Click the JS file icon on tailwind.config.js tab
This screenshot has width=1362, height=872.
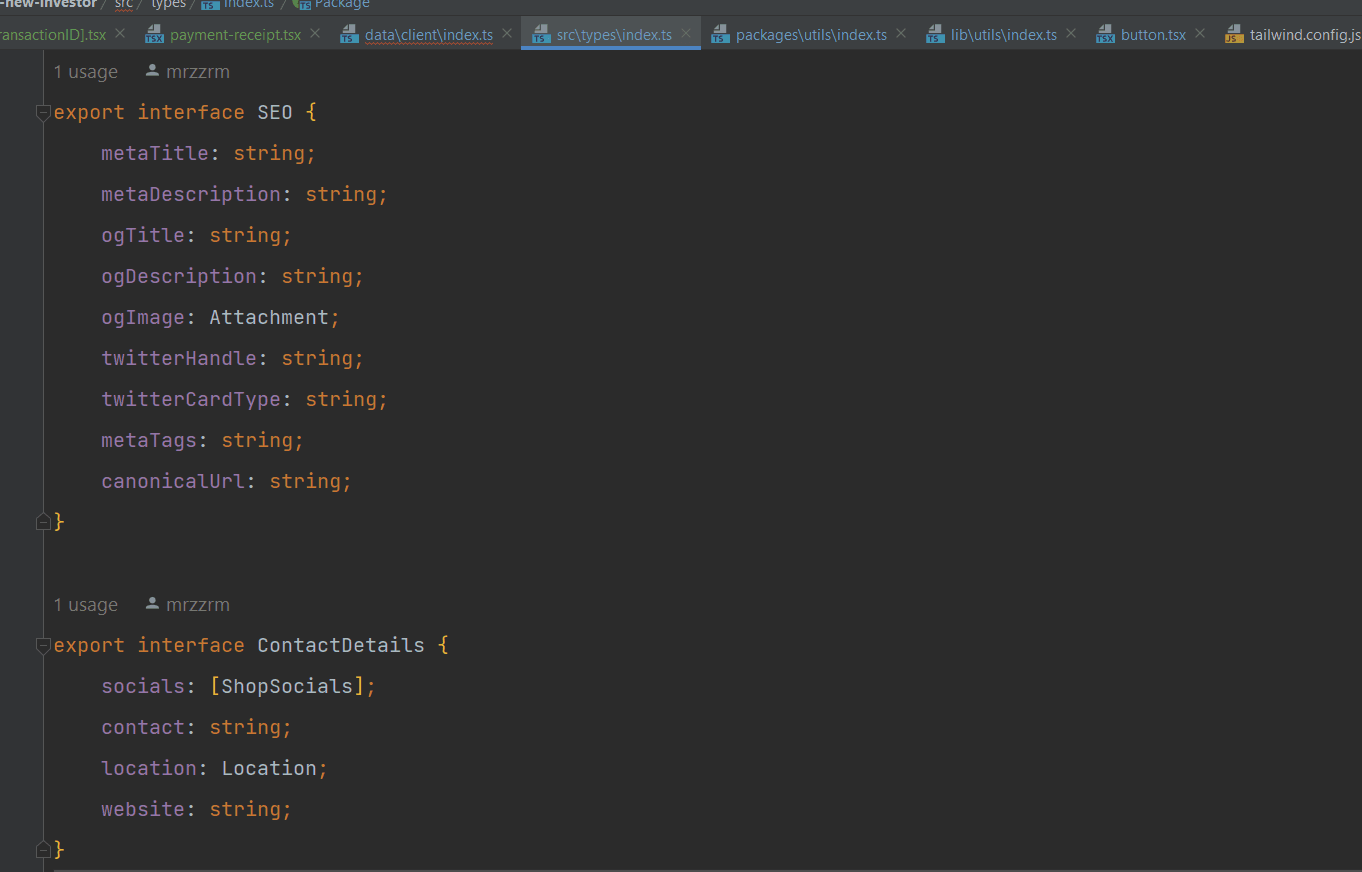tap(1234, 35)
